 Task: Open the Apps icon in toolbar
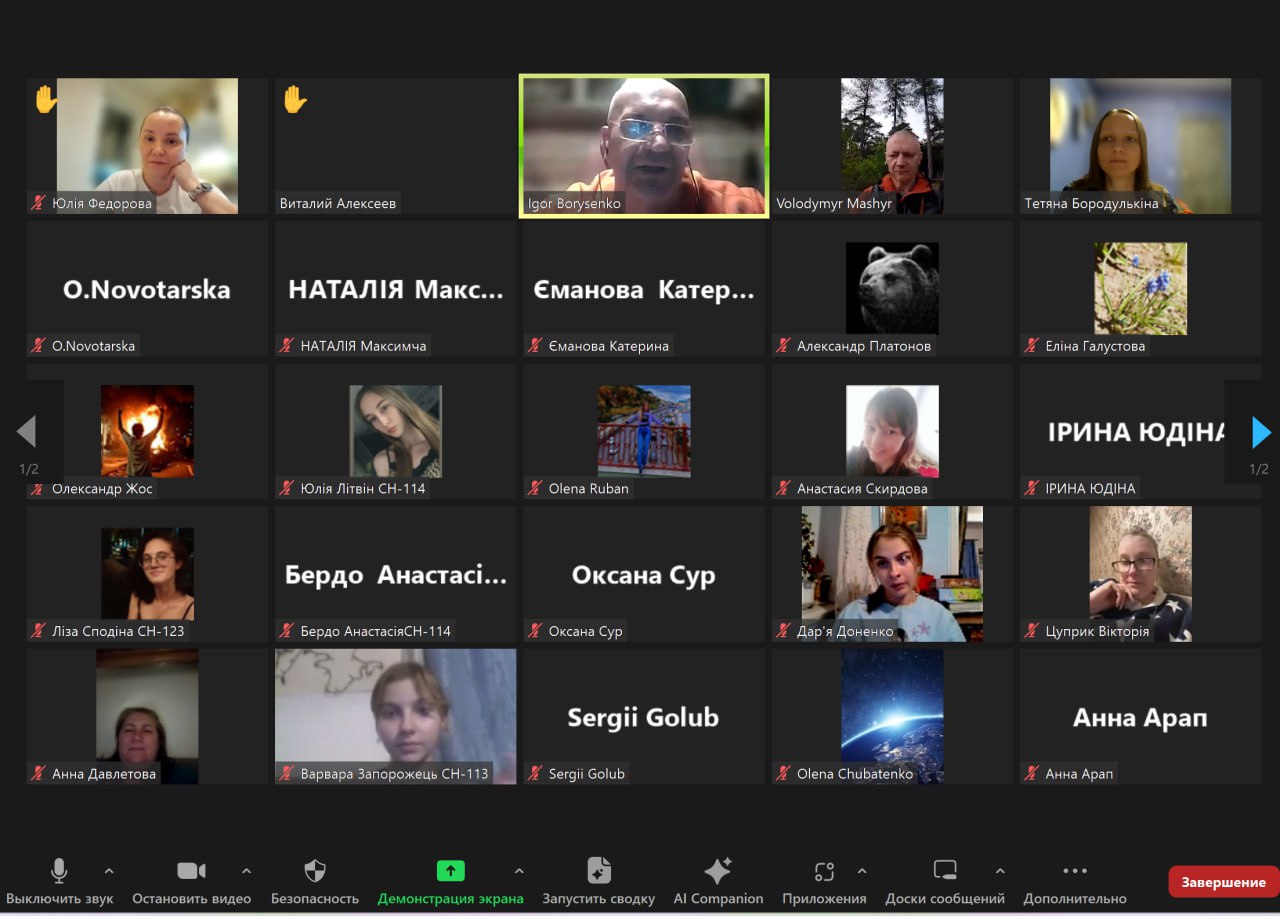click(x=824, y=871)
